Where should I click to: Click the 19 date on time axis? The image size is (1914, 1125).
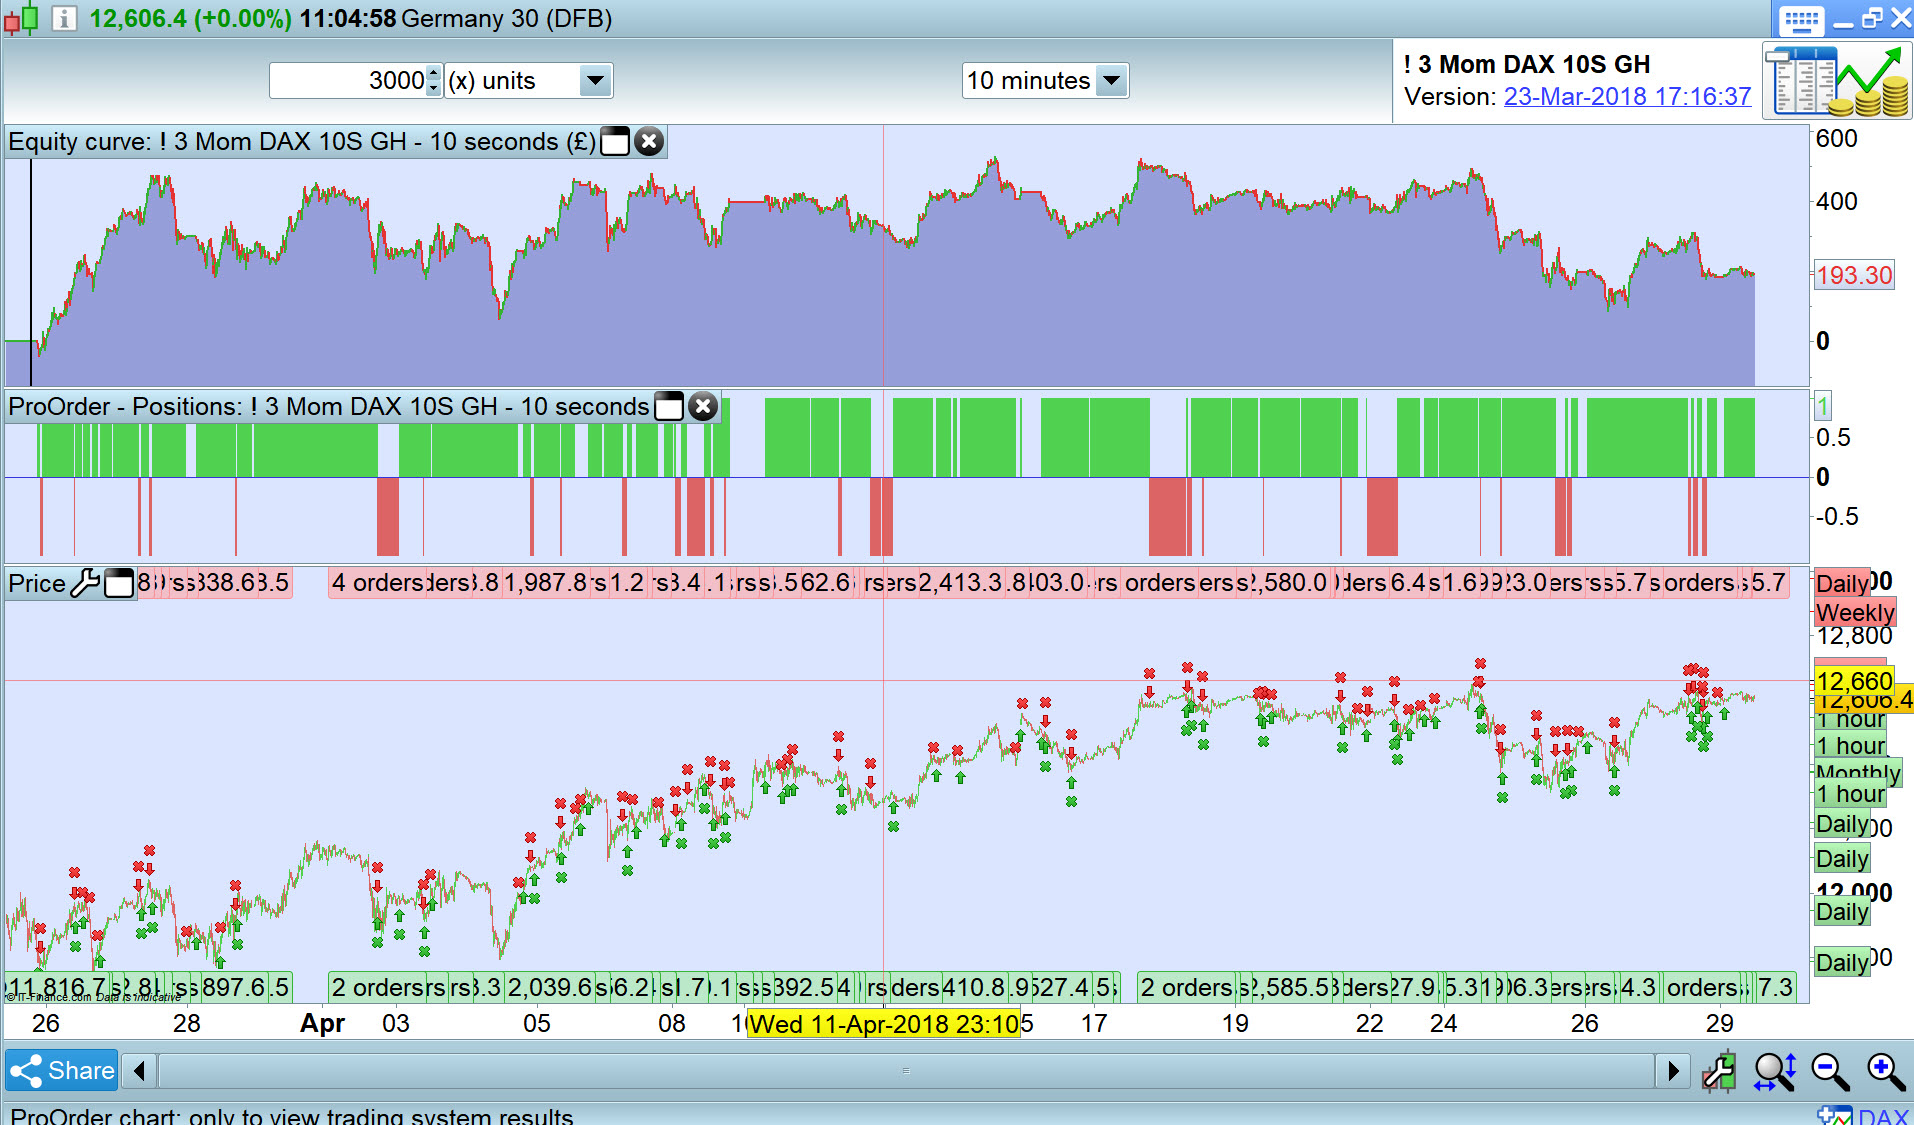pos(1235,1024)
